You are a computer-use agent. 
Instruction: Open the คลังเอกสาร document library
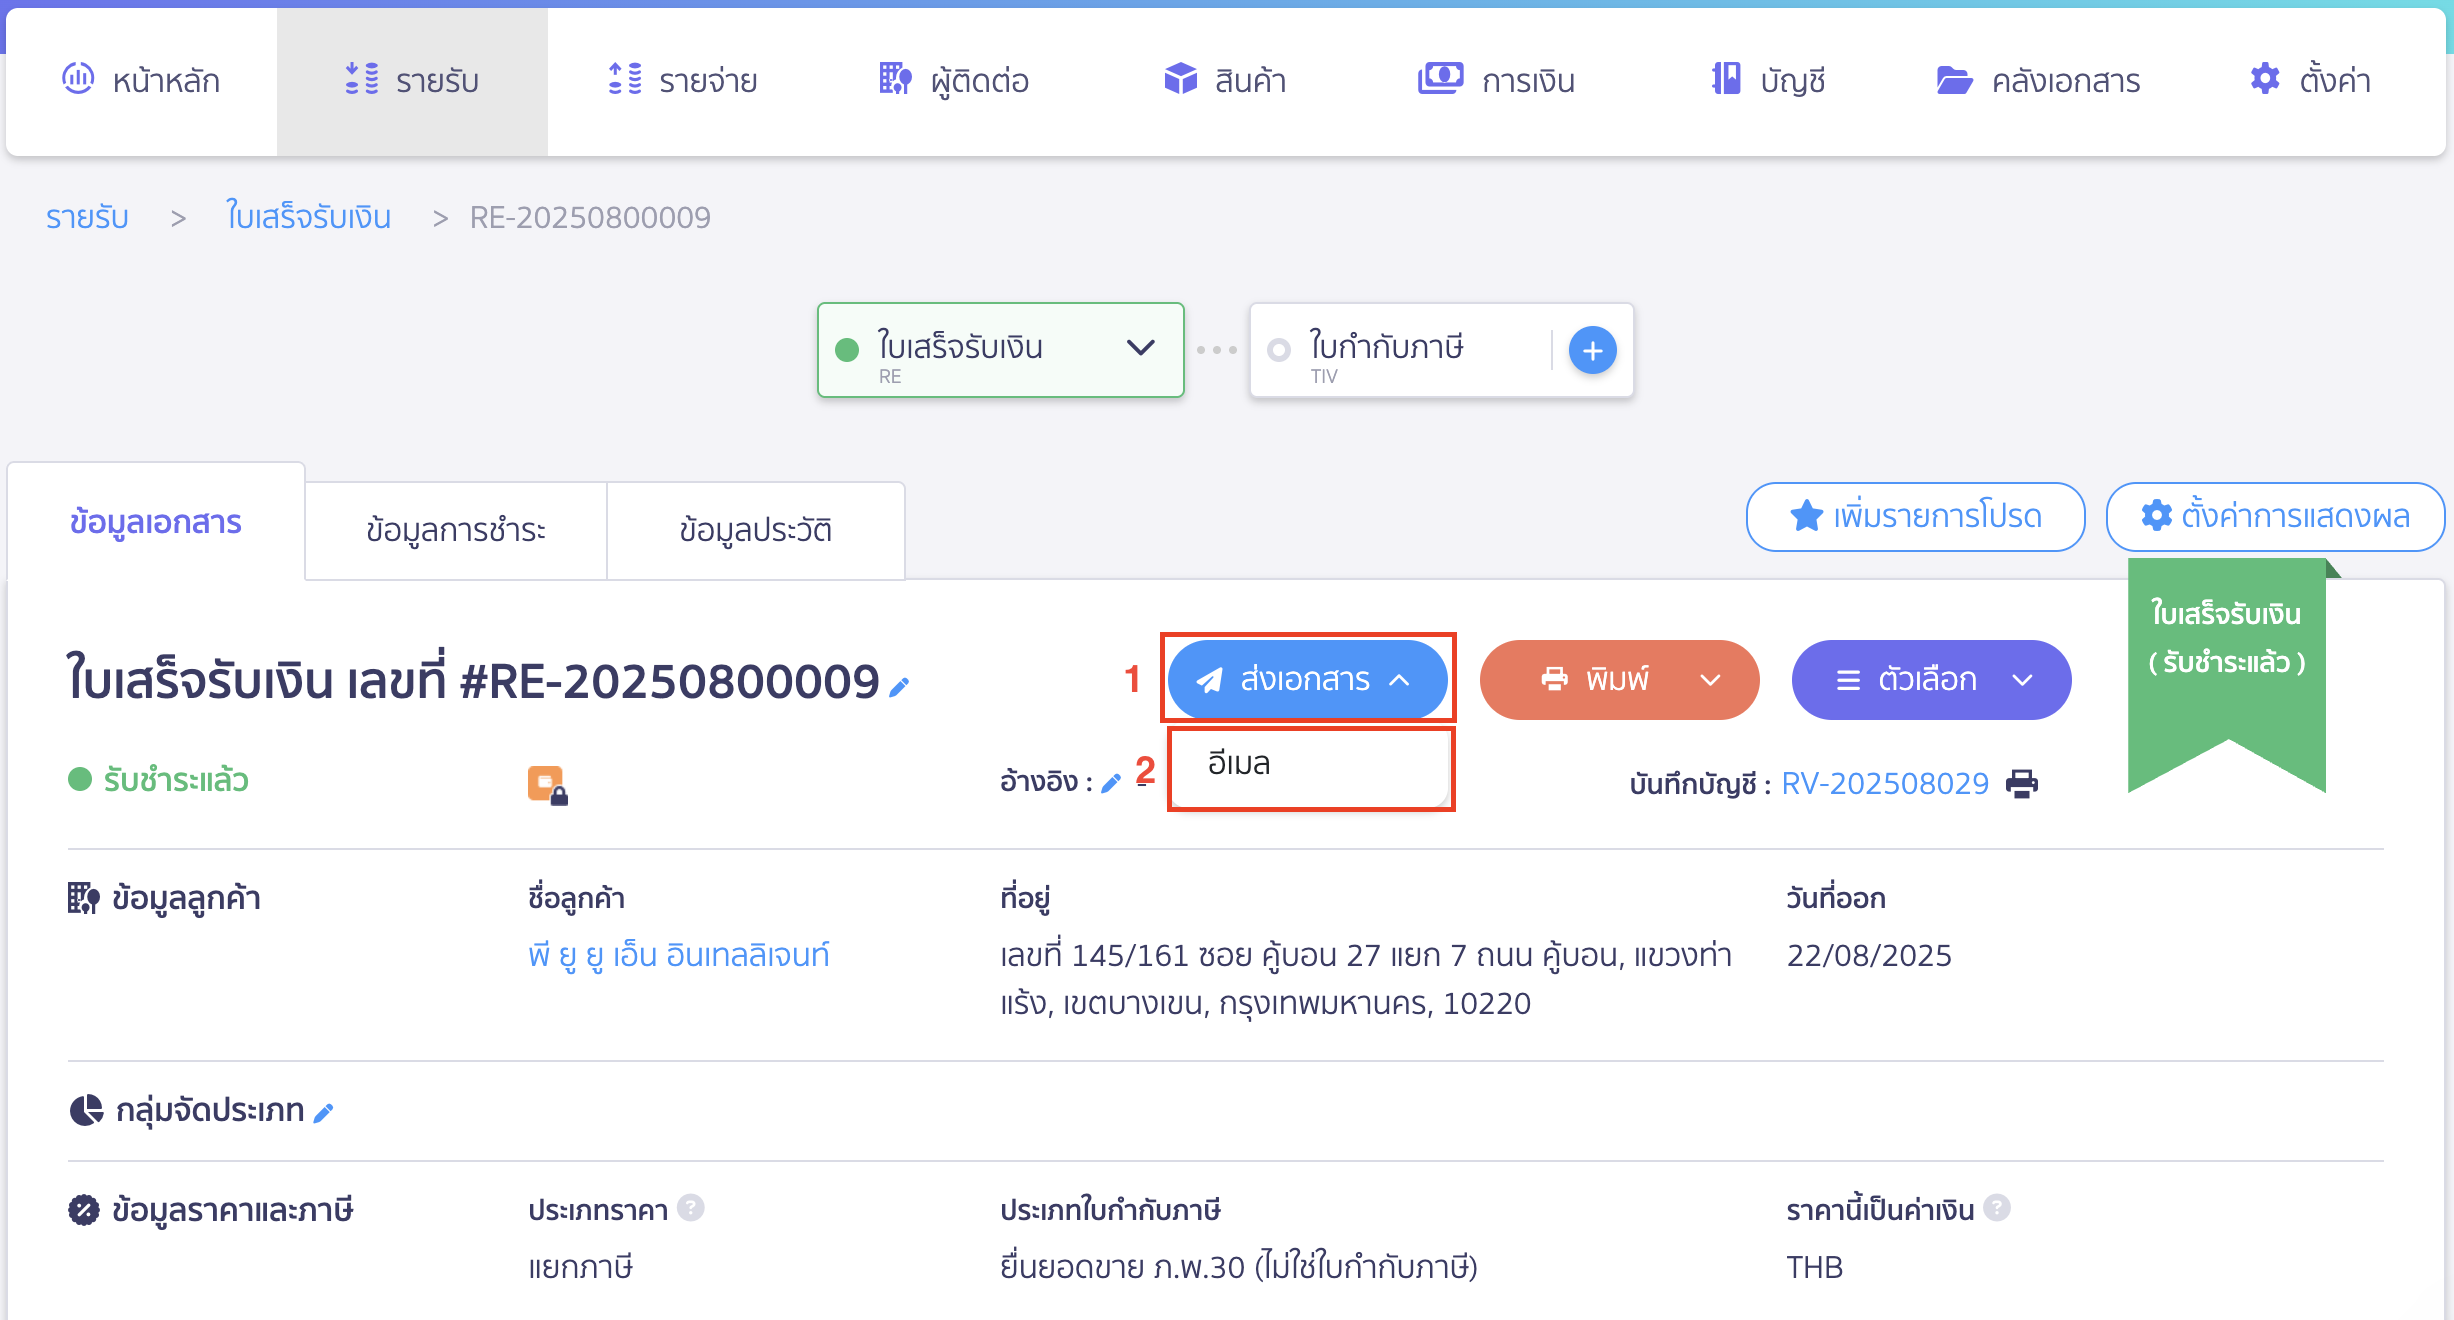(x=2038, y=80)
